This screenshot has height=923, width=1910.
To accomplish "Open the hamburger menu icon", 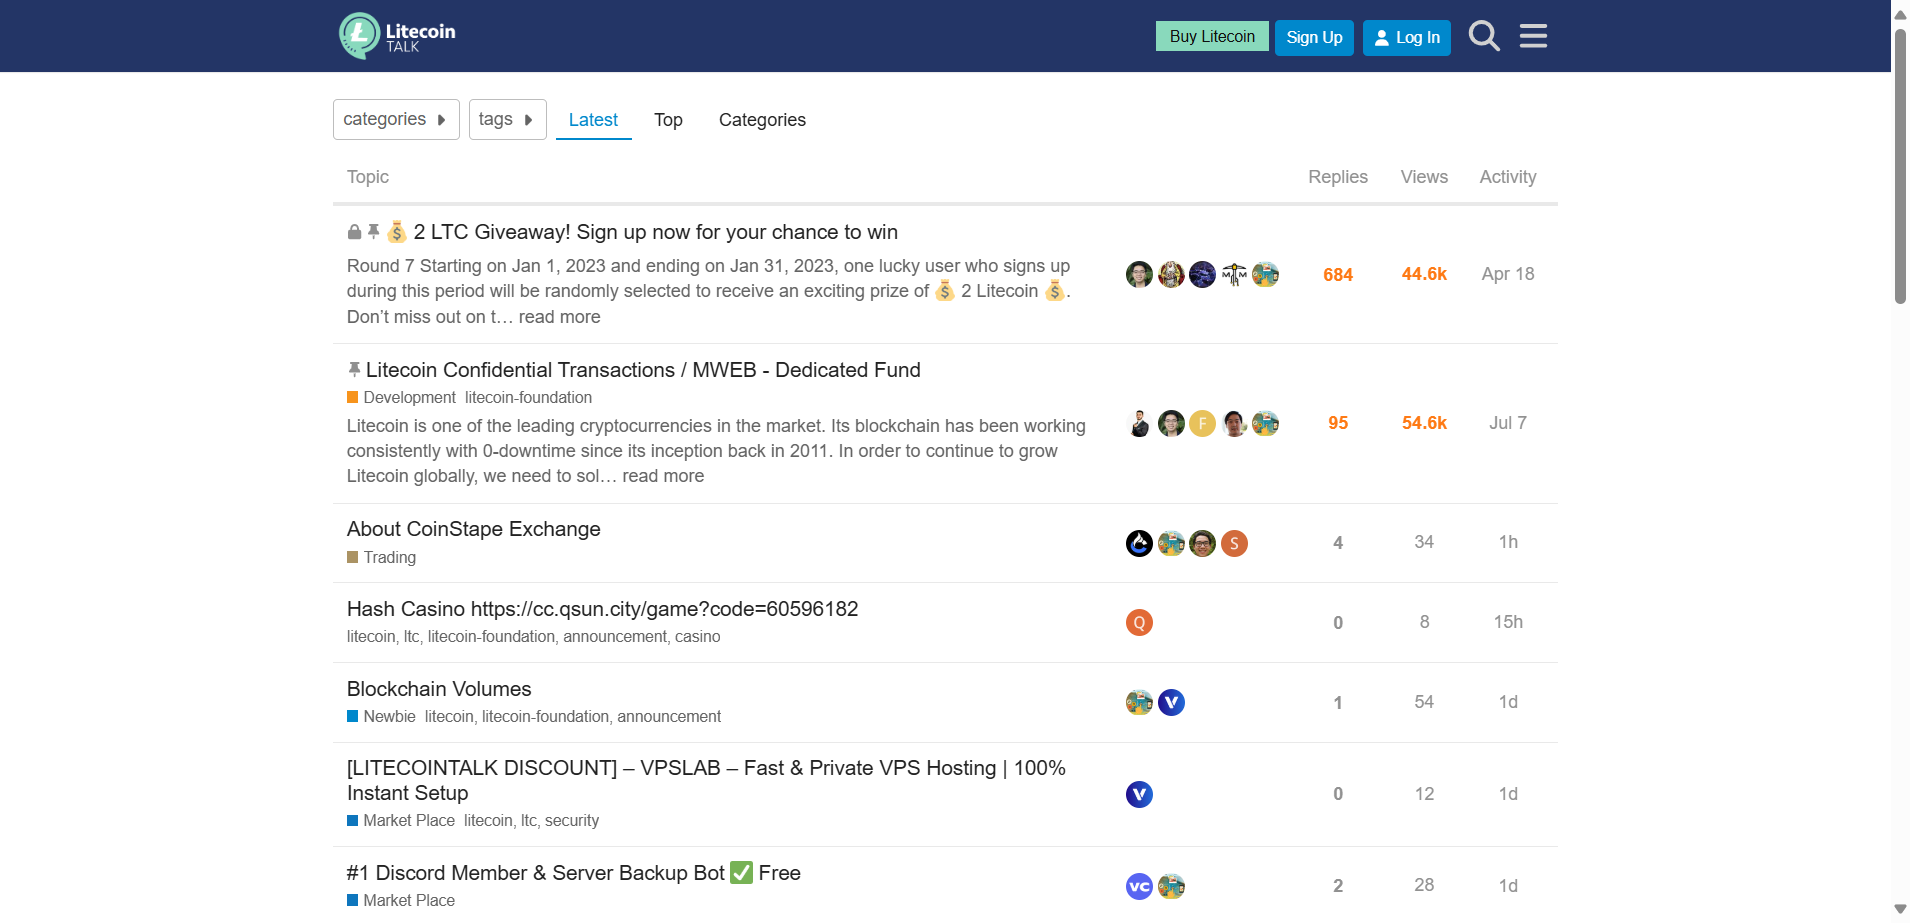I will (1533, 36).
